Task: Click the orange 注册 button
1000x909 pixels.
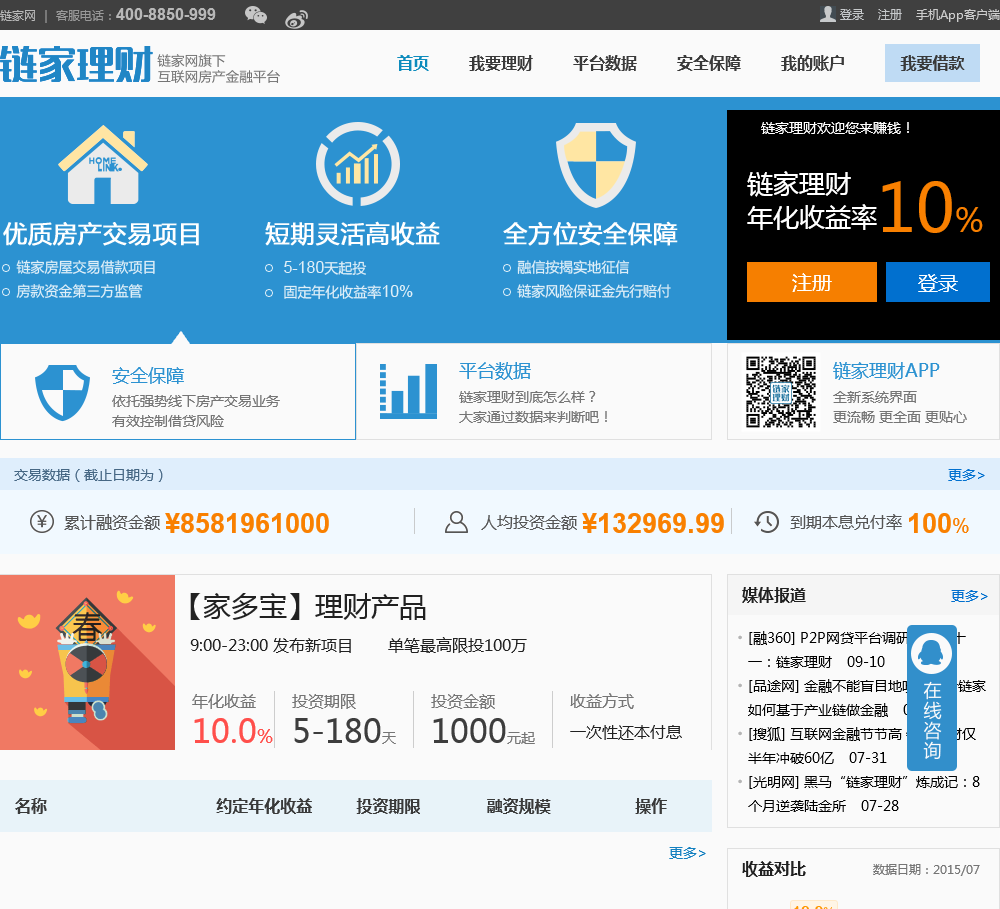Action: point(811,282)
